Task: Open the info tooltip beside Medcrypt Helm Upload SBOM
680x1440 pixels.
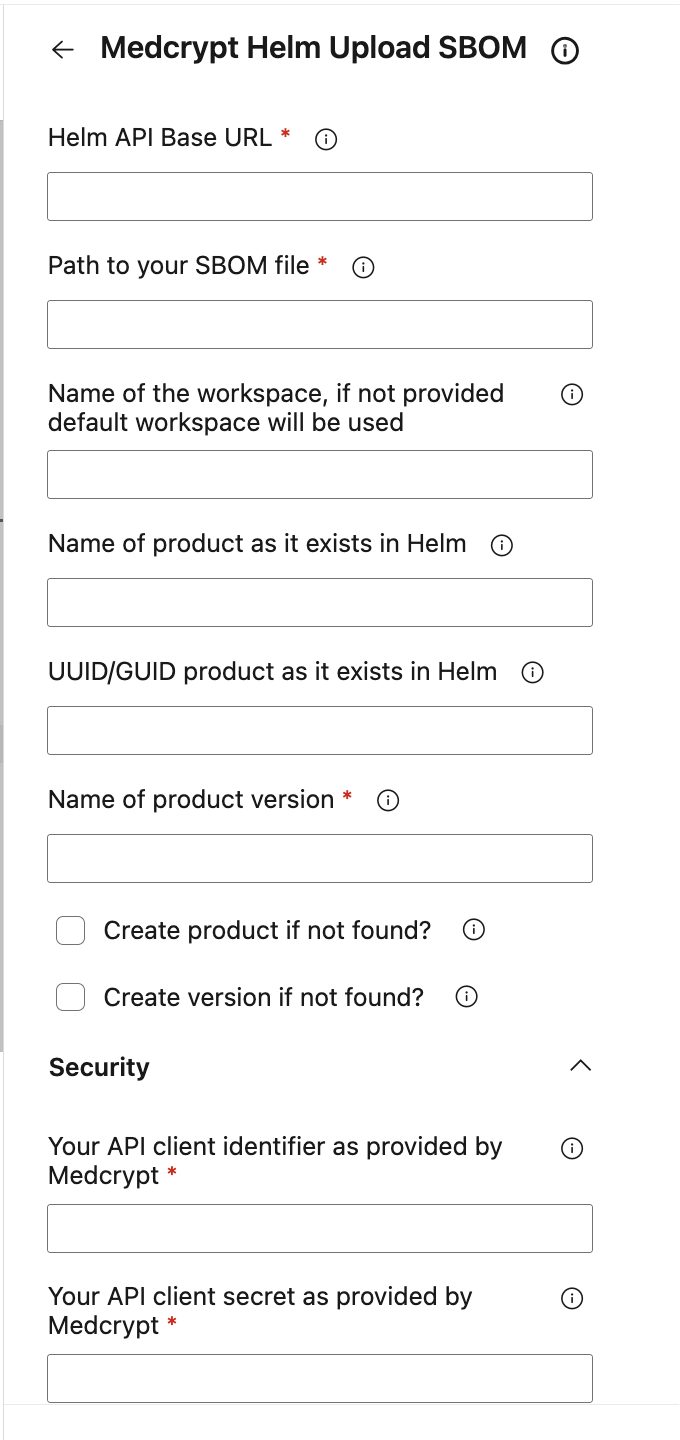Action: [565, 50]
